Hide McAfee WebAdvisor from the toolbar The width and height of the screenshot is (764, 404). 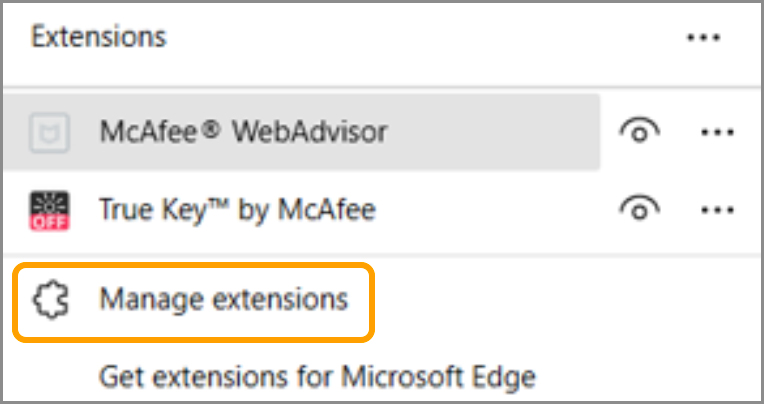(x=639, y=132)
